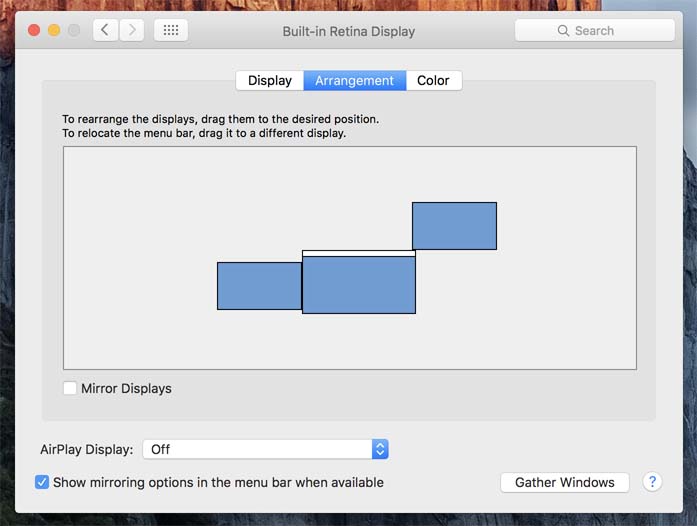Open the AirPlay Display dropdown
The height and width of the screenshot is (526, 697).
[265, 449]
